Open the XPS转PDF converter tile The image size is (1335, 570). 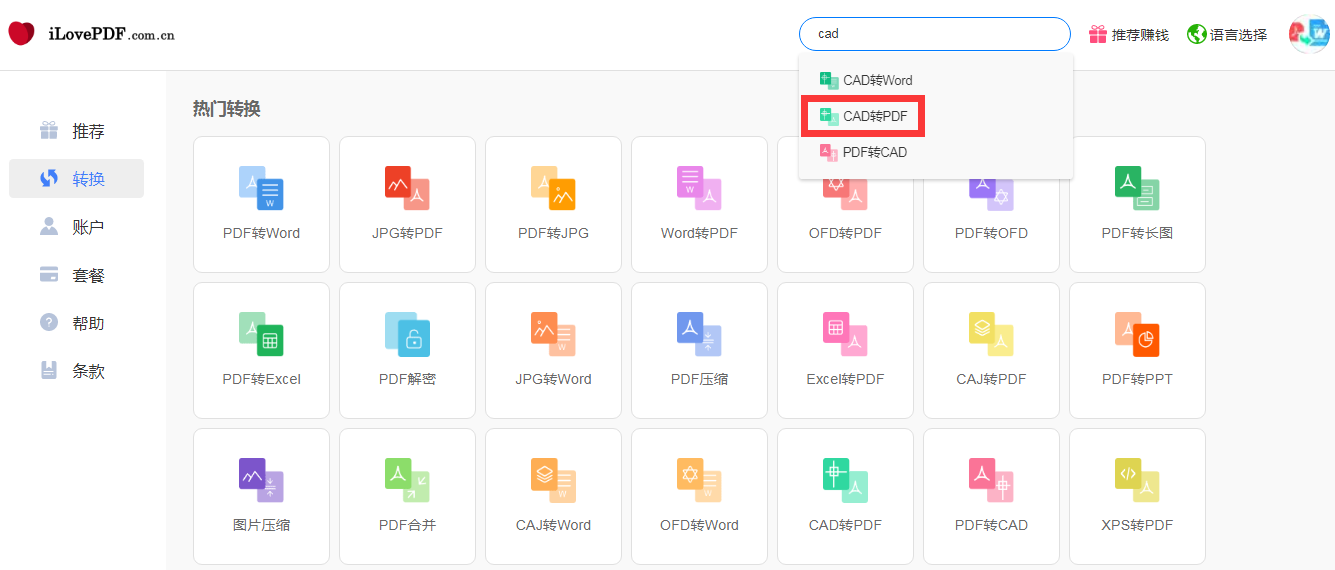pos(1137,496)
